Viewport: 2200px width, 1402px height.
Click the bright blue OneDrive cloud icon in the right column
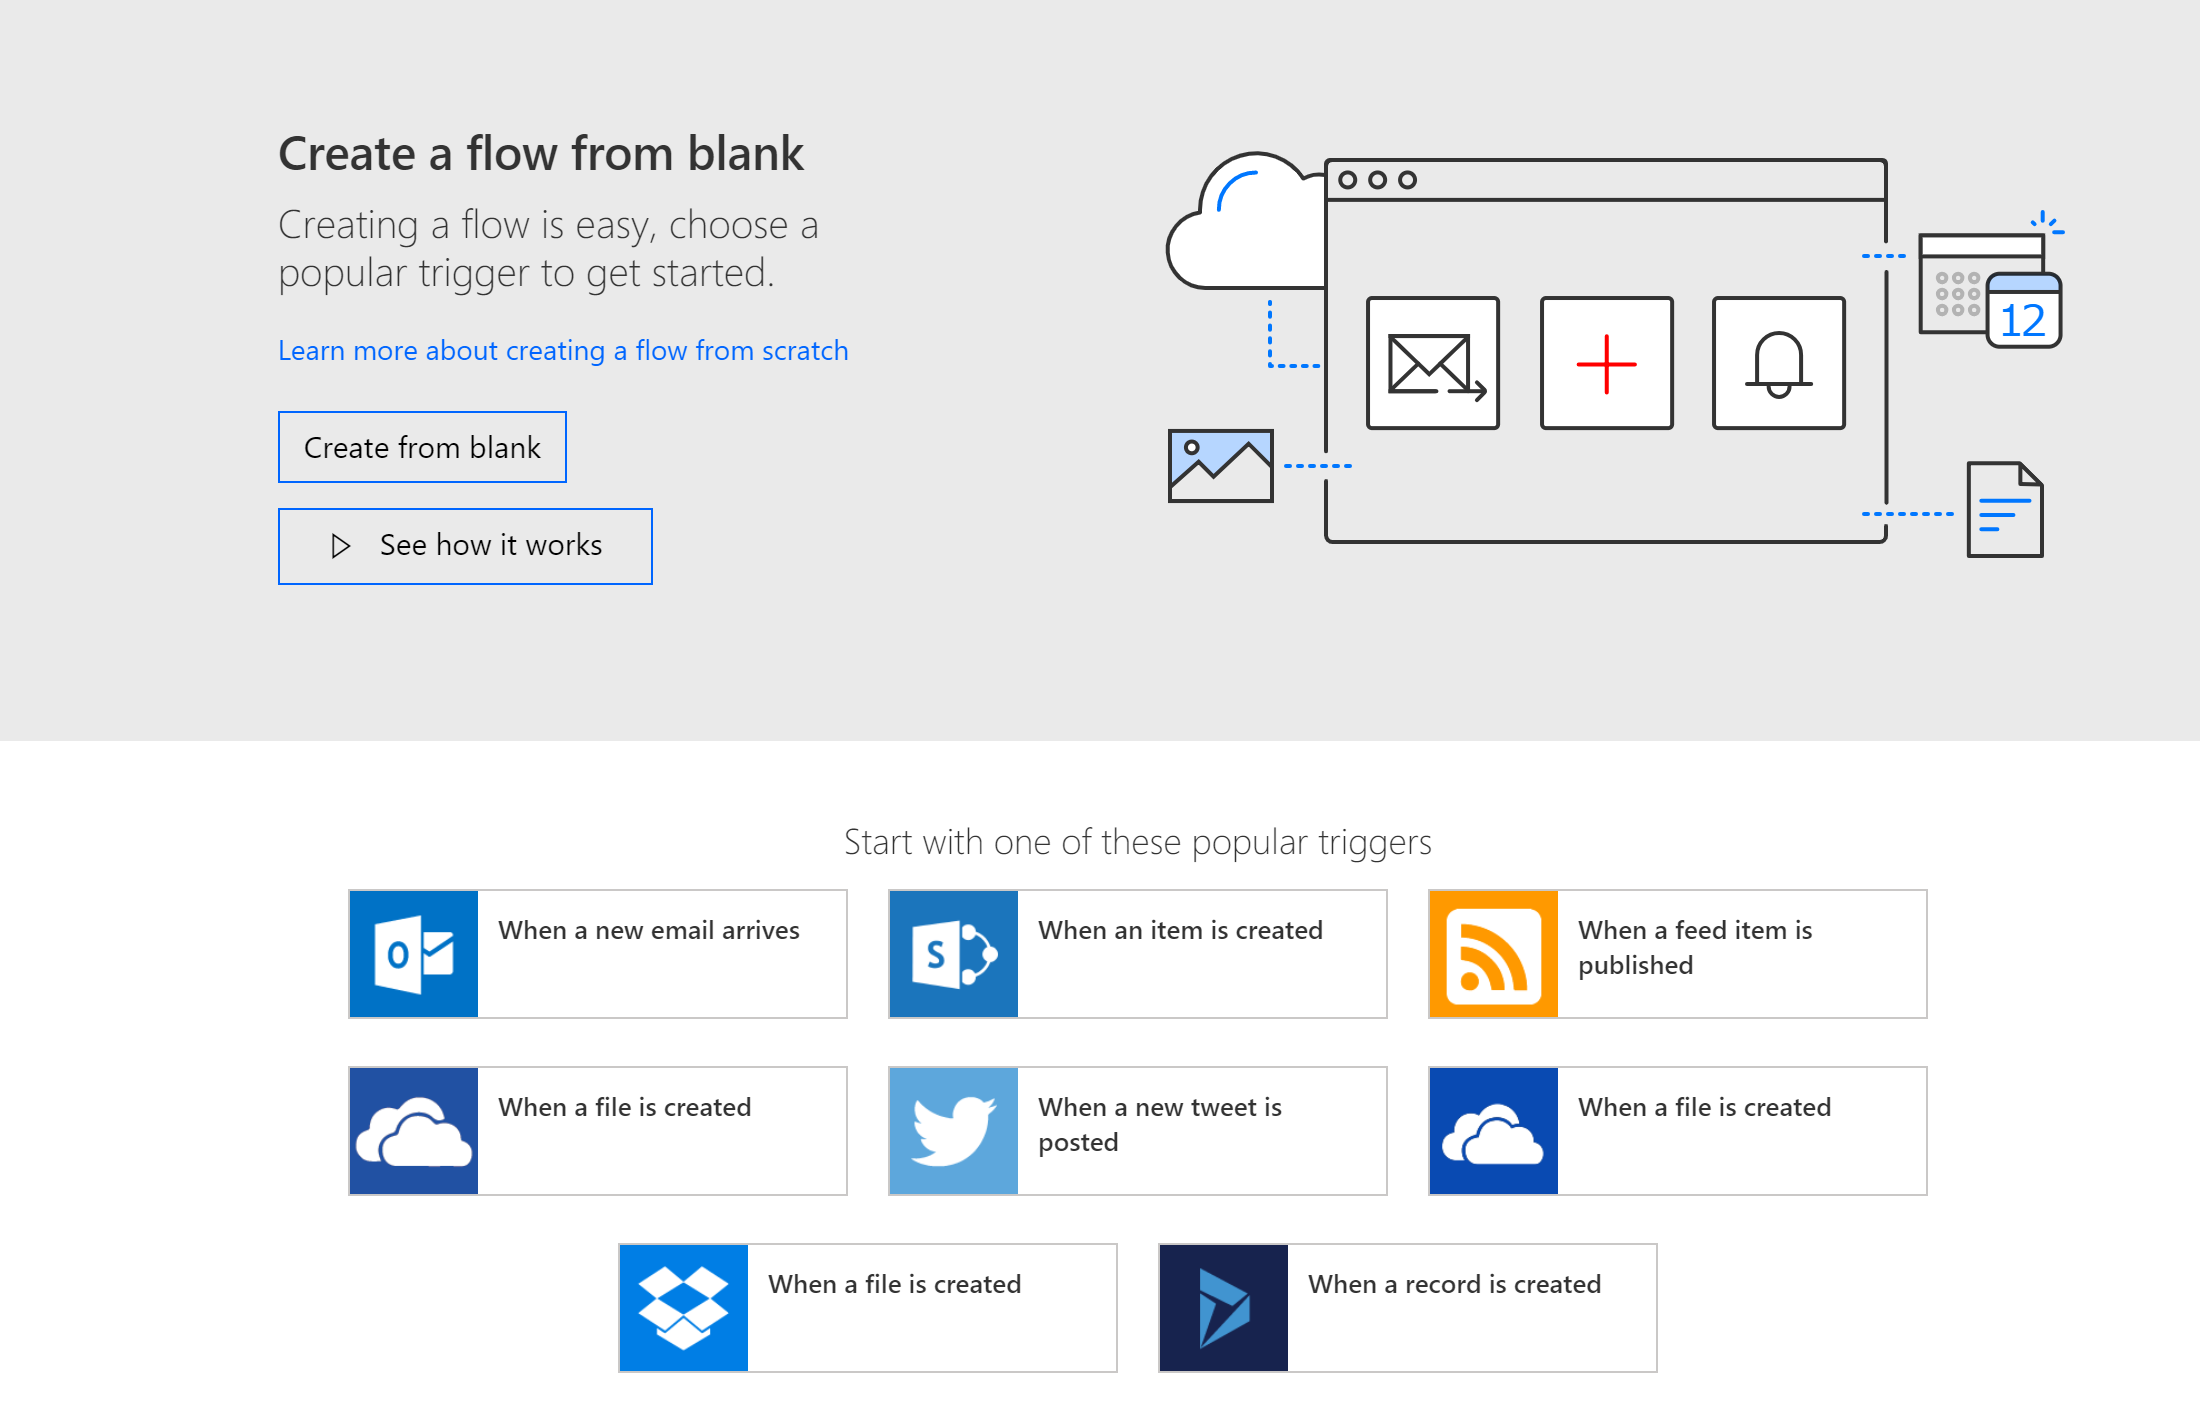[1494, 1131]
